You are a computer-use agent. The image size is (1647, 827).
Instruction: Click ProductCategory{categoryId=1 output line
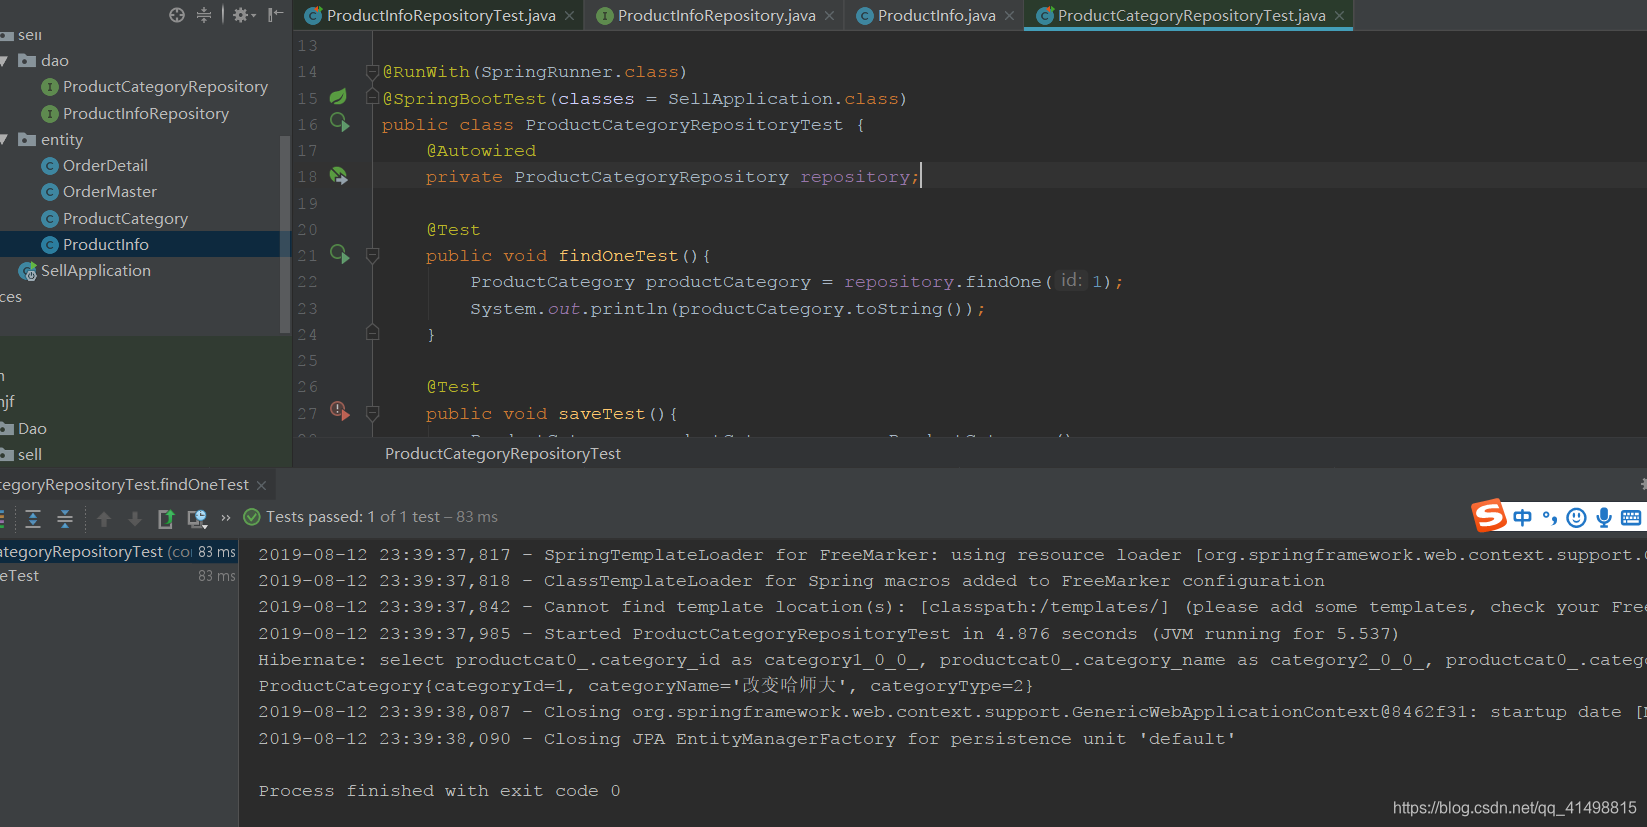[x=645, y=686]
